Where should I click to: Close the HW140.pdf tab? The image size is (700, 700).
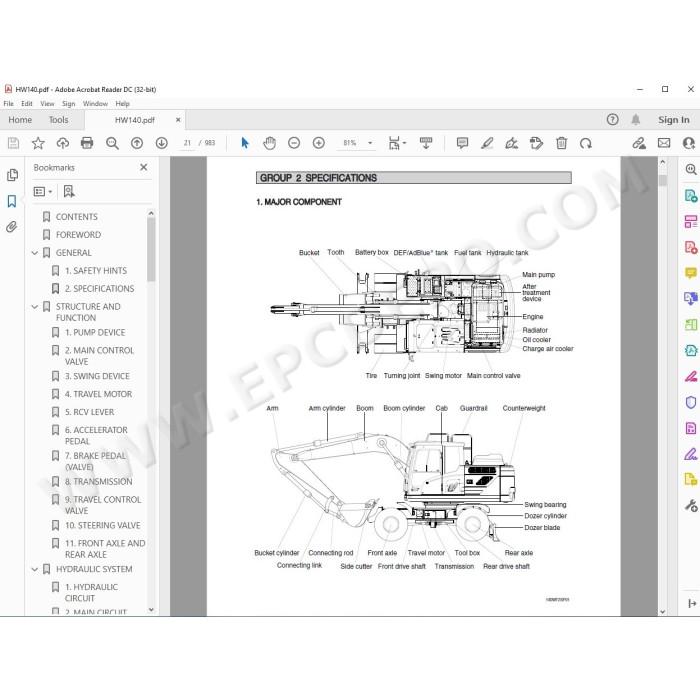[178, 120]
